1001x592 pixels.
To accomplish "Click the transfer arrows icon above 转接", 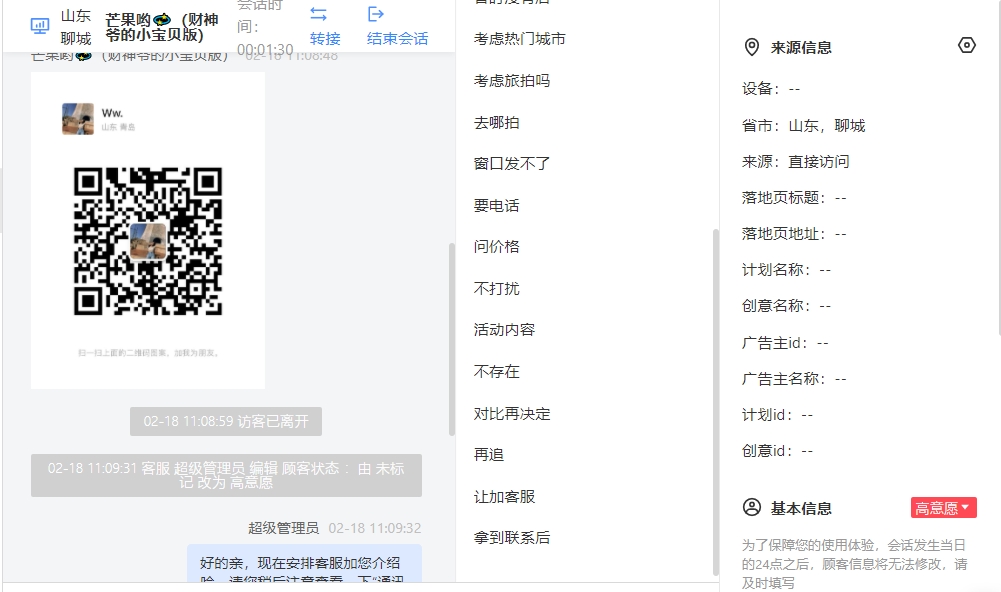I will point(318,14).
